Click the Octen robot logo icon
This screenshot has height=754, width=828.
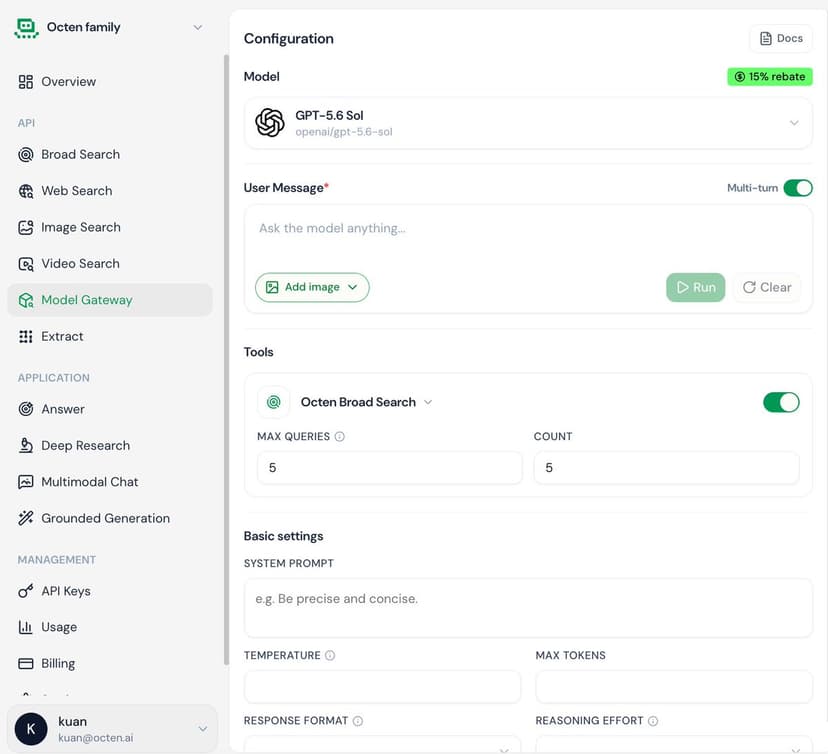click(26, 28)
